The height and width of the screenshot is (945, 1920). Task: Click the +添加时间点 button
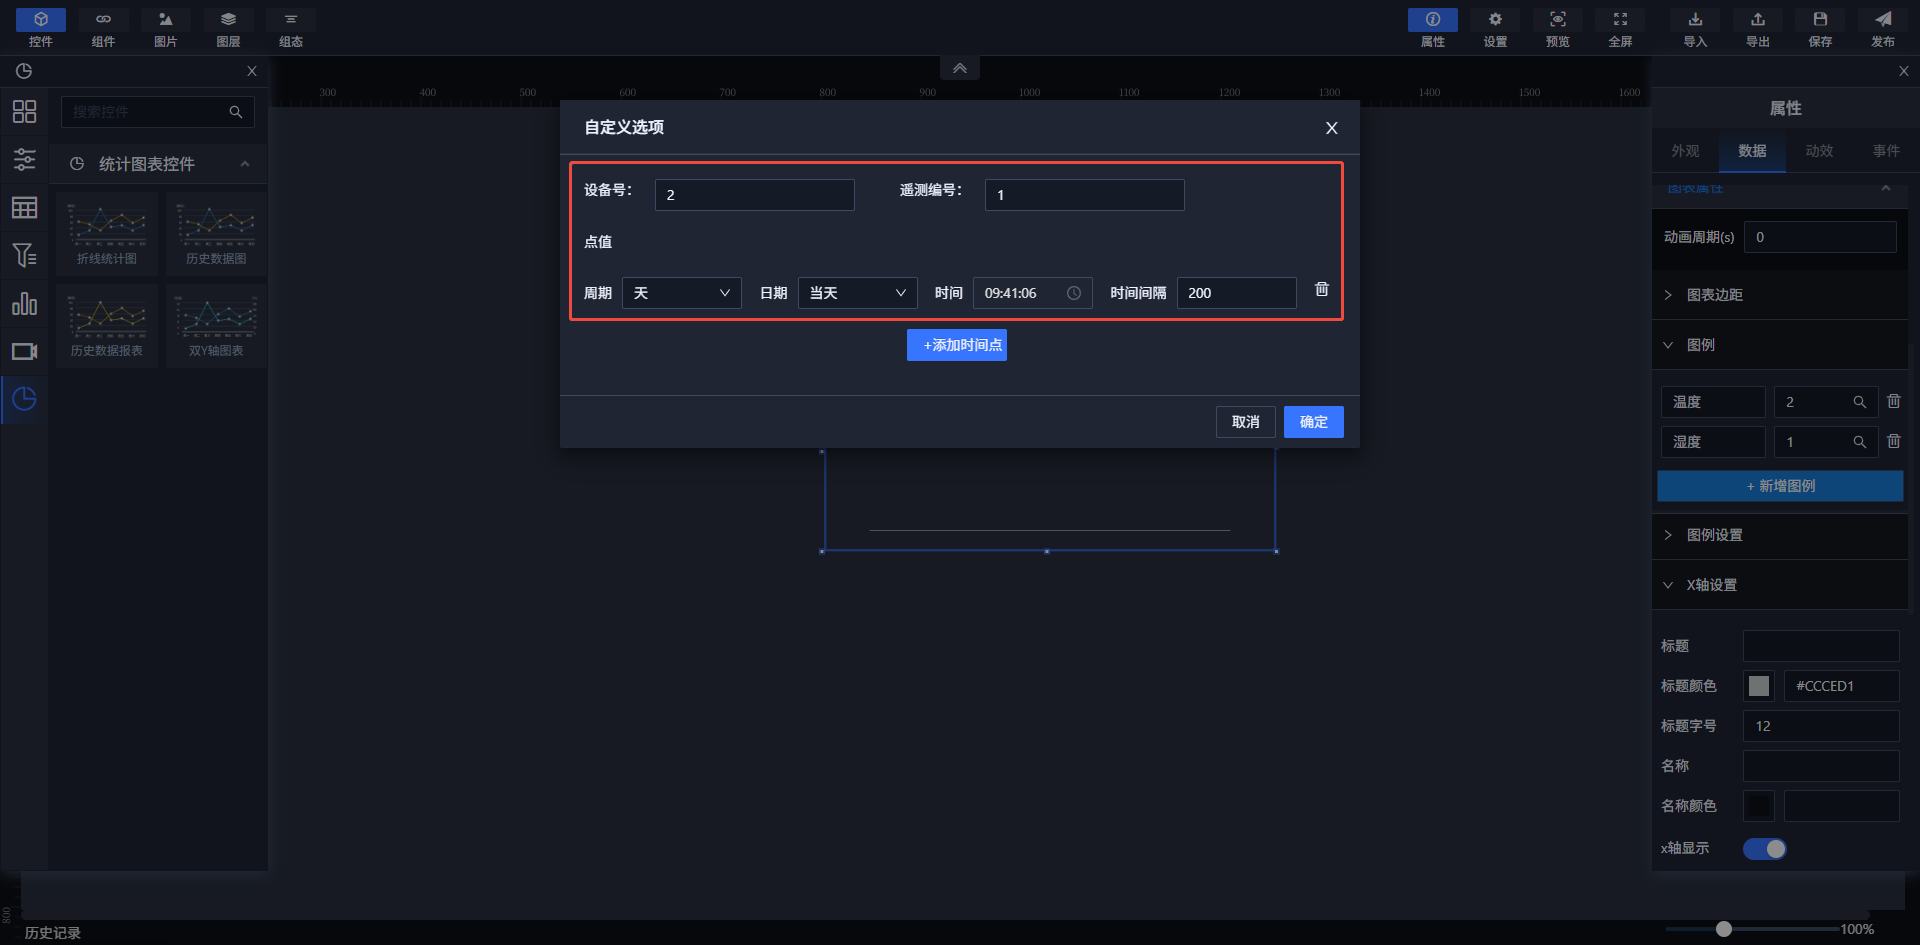(x=957, y=345)
